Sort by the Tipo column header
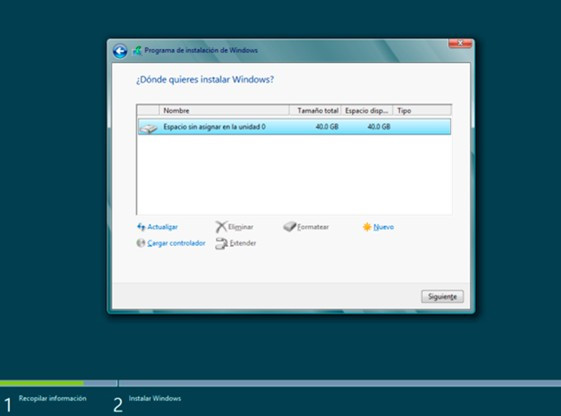 point(422,111)
